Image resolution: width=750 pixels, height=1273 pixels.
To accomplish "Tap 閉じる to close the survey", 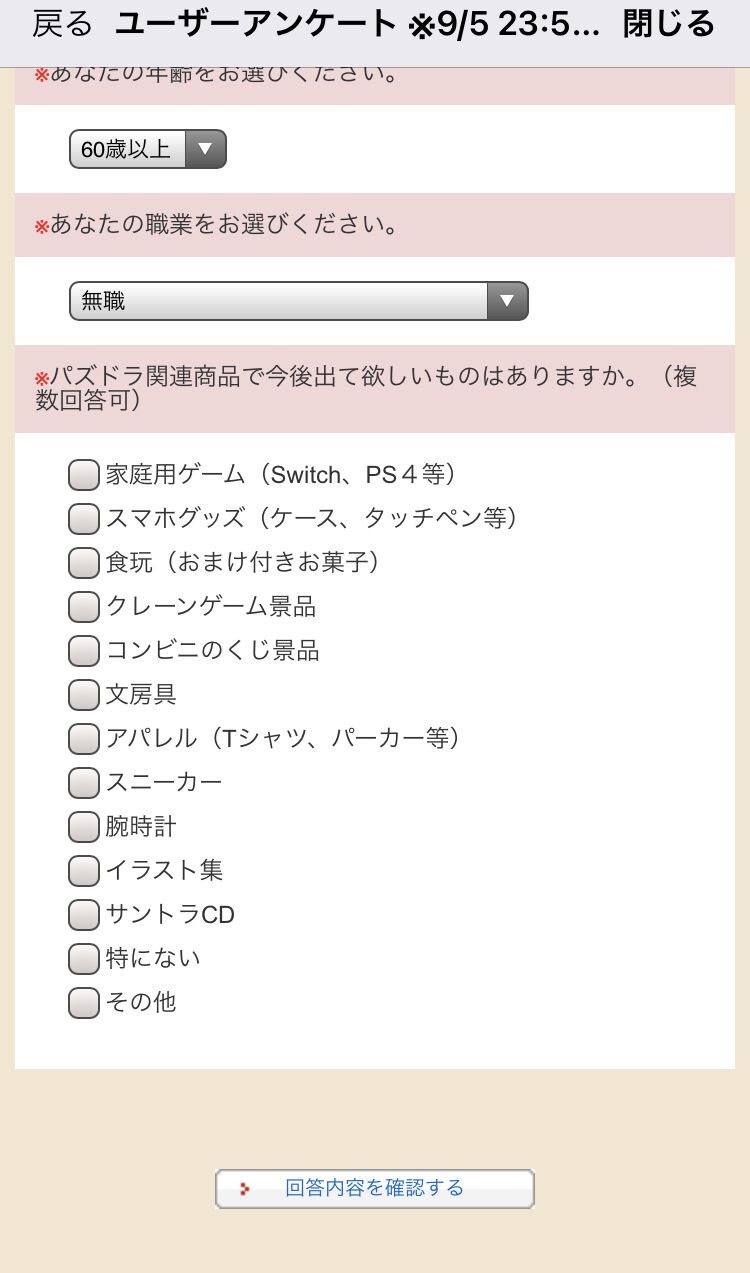I will (669, 24).
